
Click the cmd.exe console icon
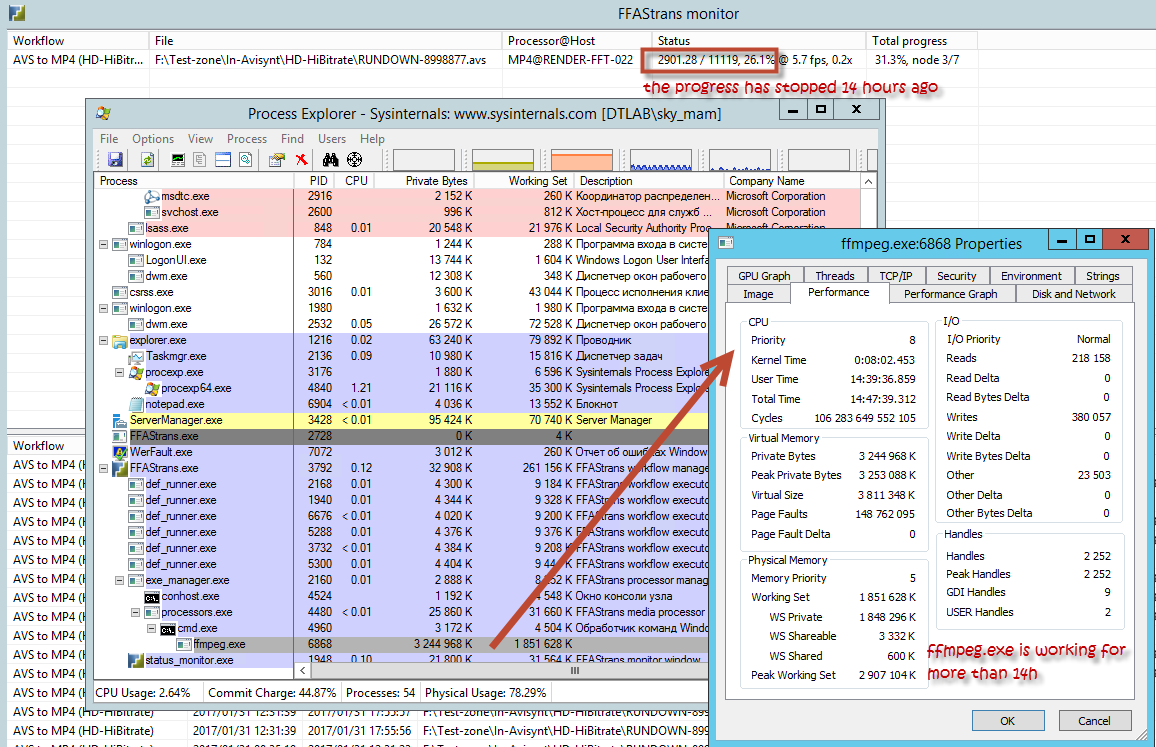tap(168, 629)
